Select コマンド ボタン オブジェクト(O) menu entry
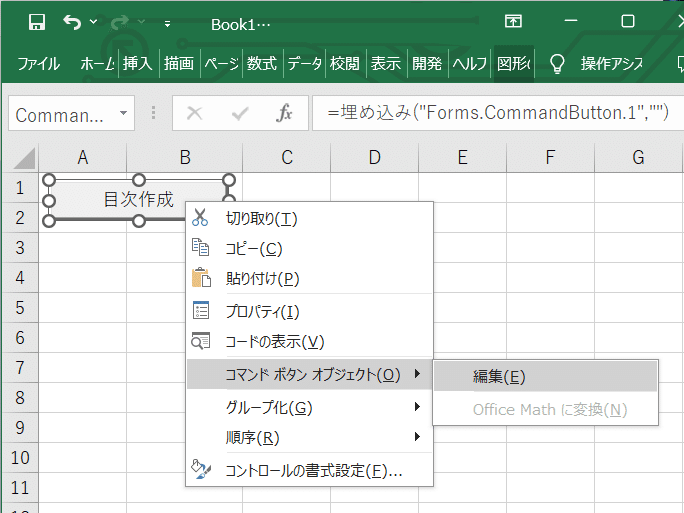 click(310, 374)
